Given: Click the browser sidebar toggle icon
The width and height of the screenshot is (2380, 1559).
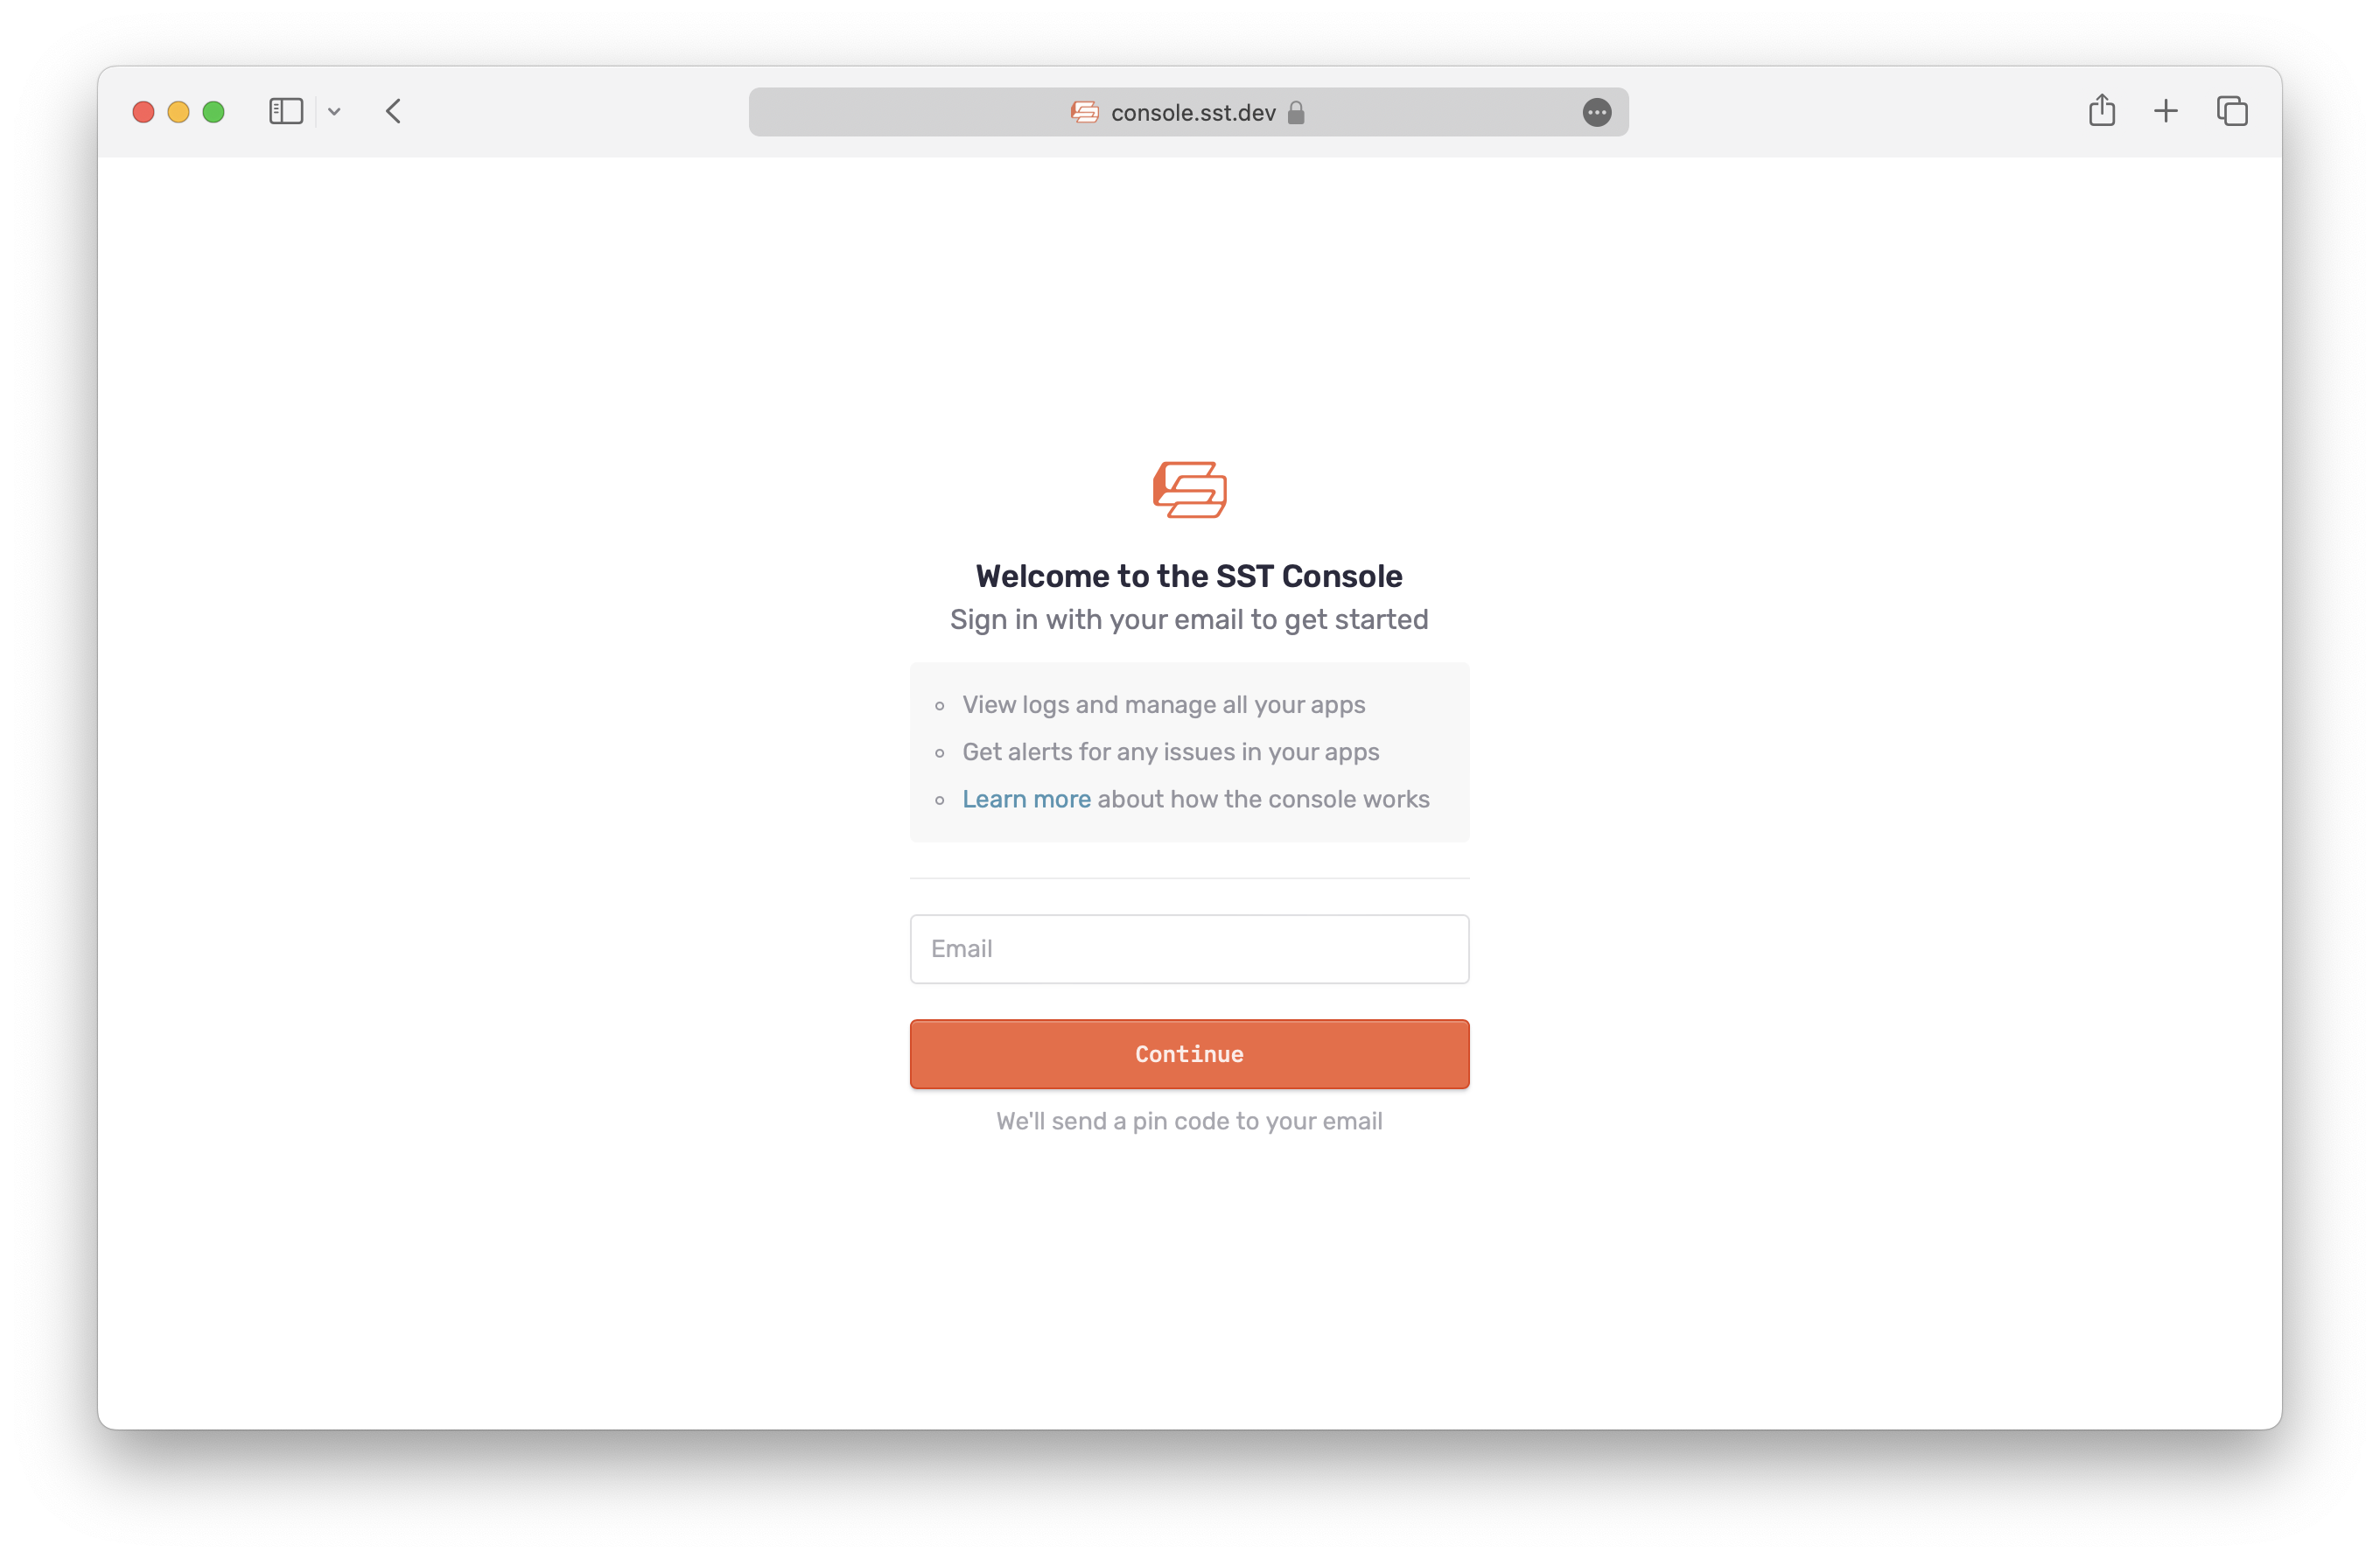Looking at the screenshot, I should tap(282, 109).
